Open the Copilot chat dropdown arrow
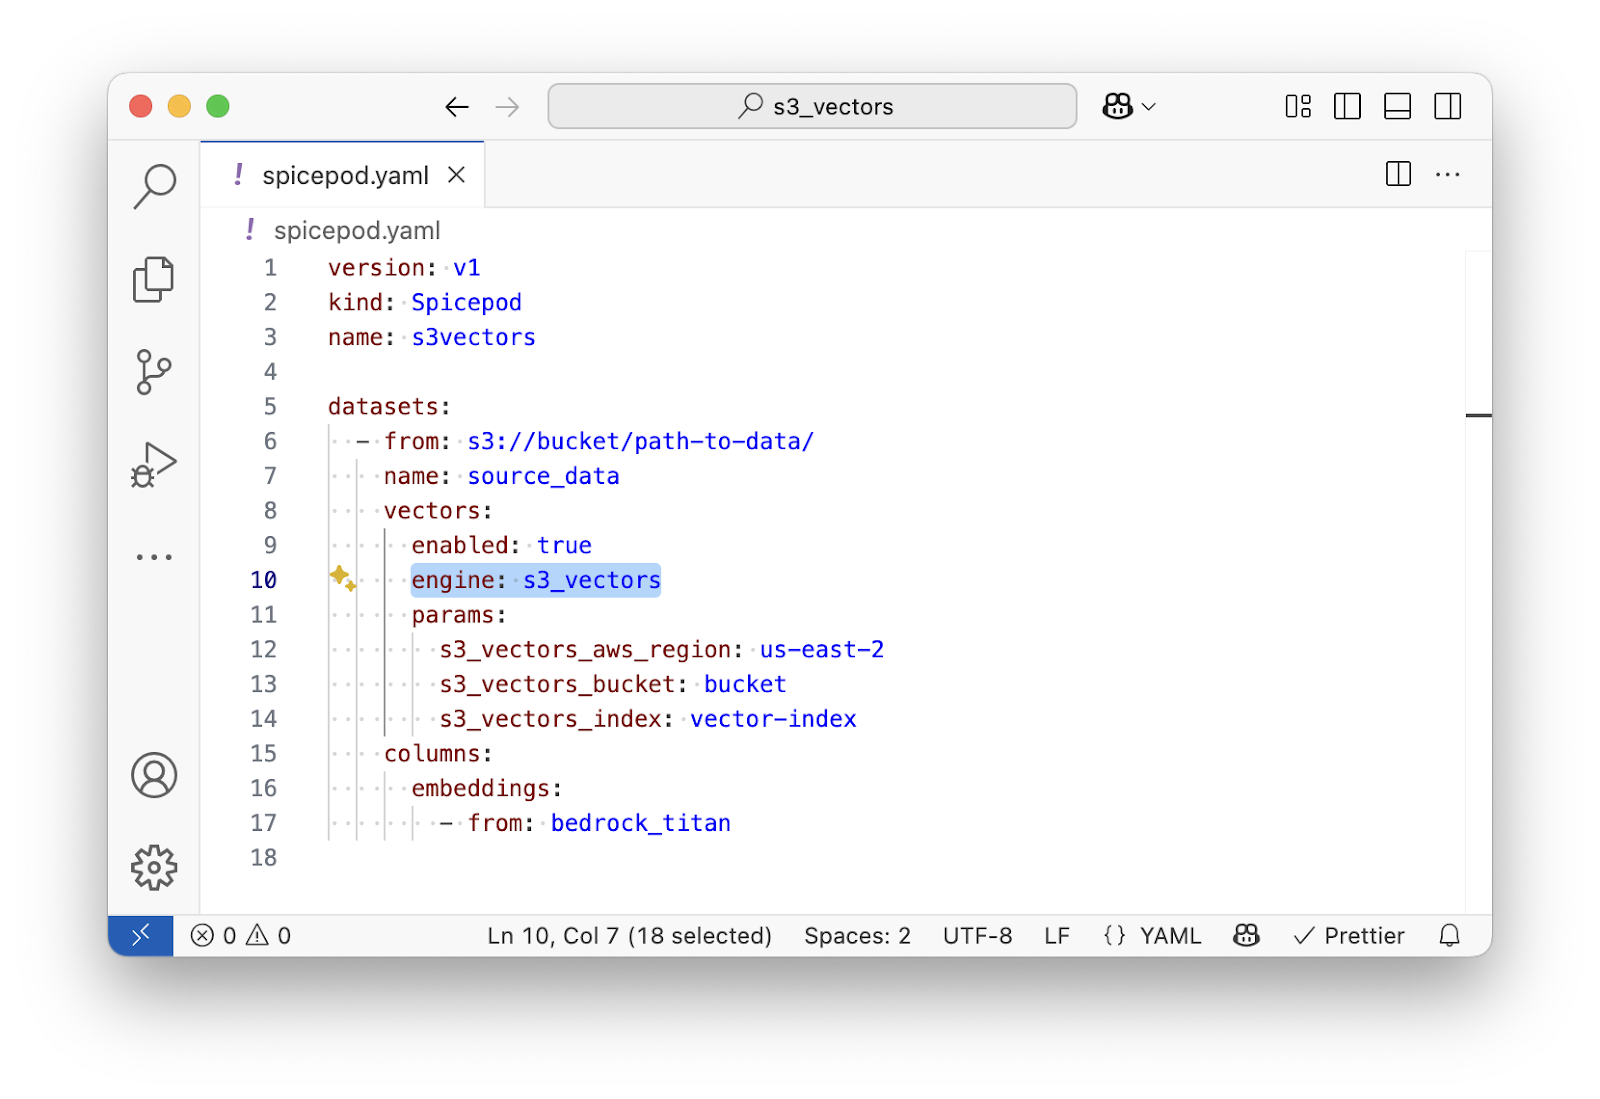Screen dimensions: 1600x1099 point(1149,106)
